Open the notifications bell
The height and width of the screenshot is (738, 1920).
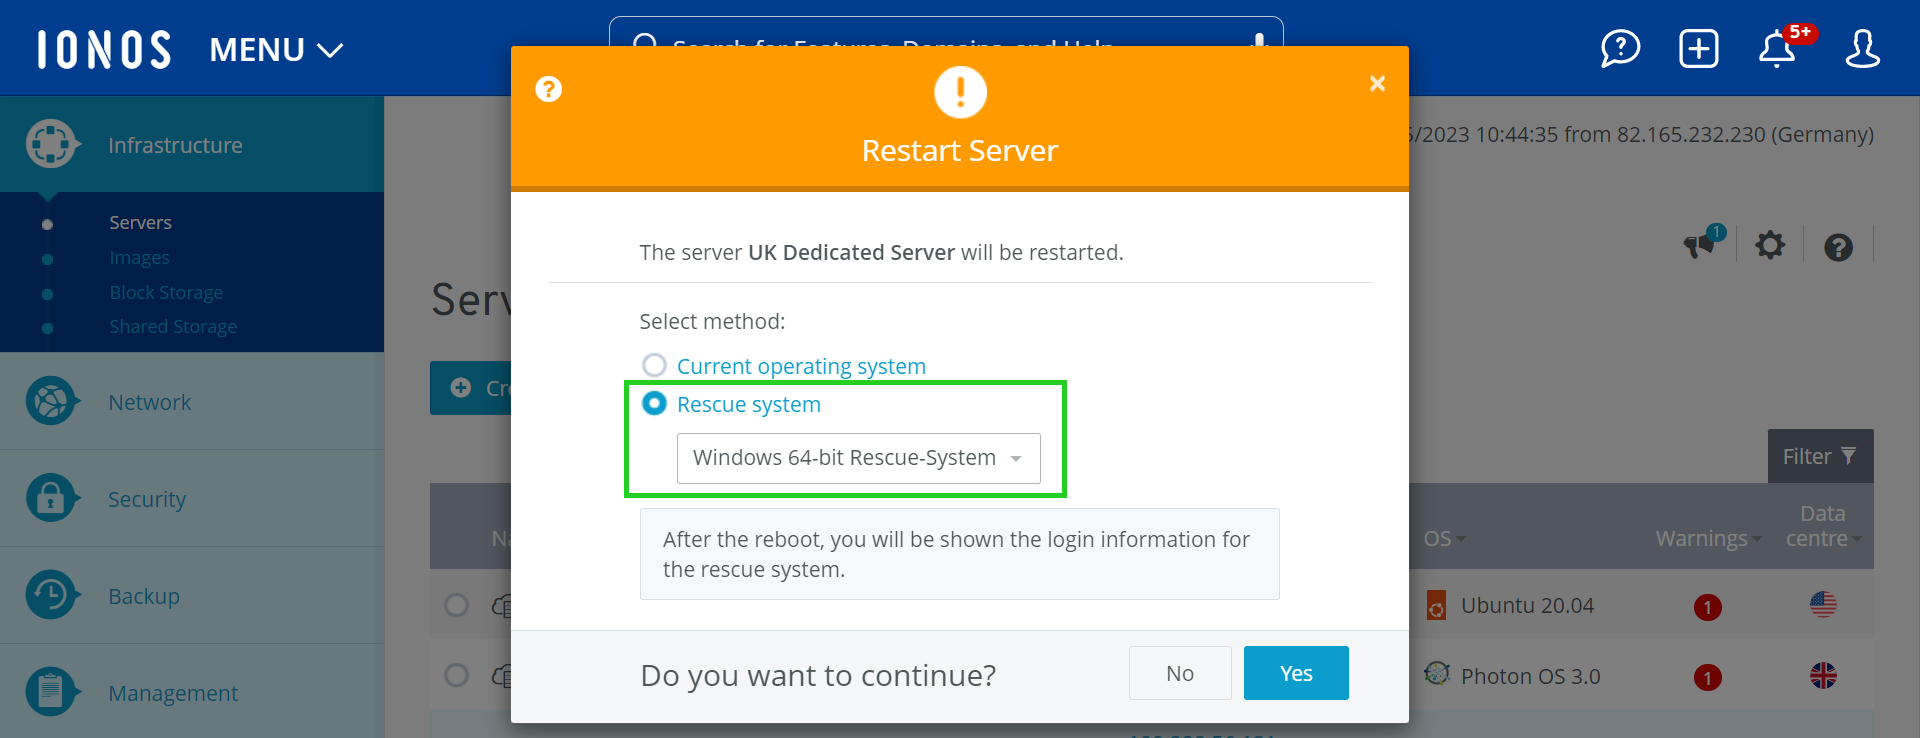point(1777,48)
